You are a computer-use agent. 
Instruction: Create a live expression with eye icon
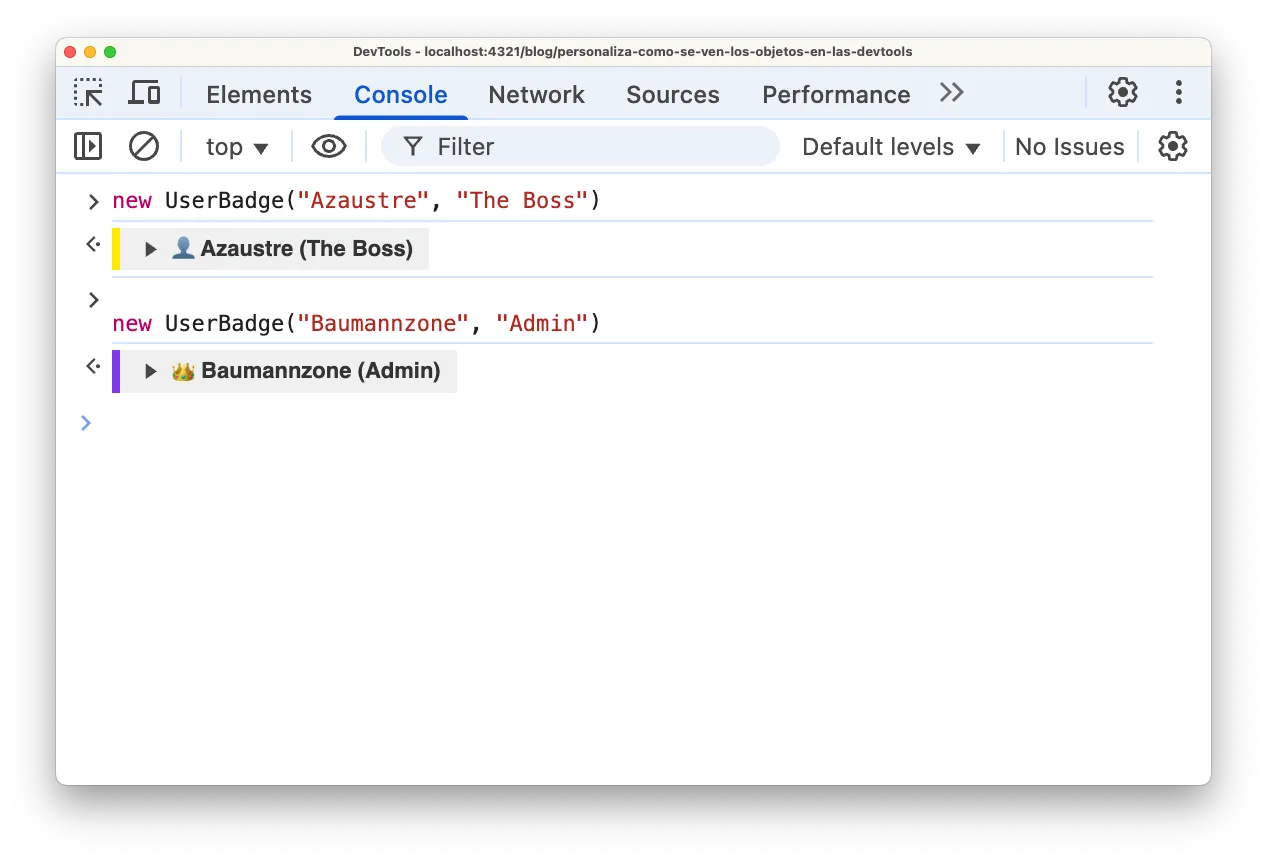click(329, 147)
